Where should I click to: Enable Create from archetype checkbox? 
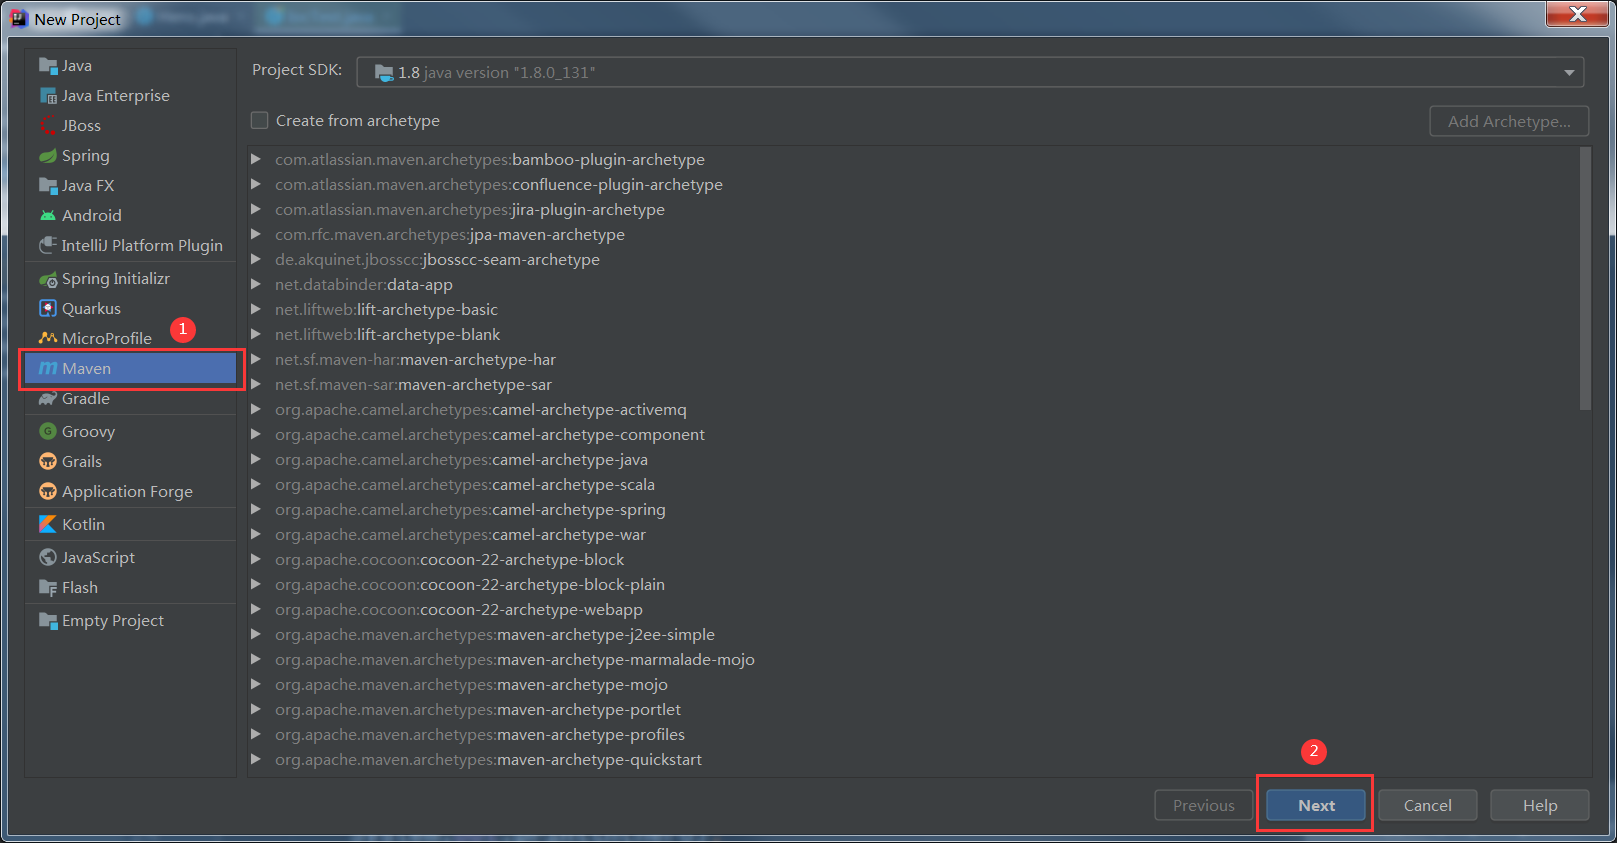pos(260,121)
